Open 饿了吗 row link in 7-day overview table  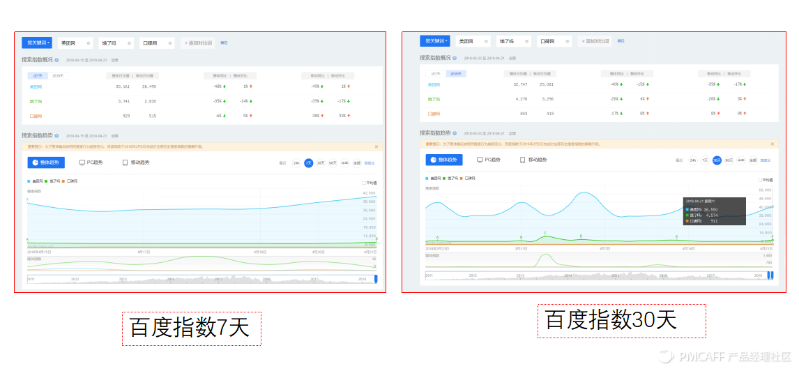[35, 101]
